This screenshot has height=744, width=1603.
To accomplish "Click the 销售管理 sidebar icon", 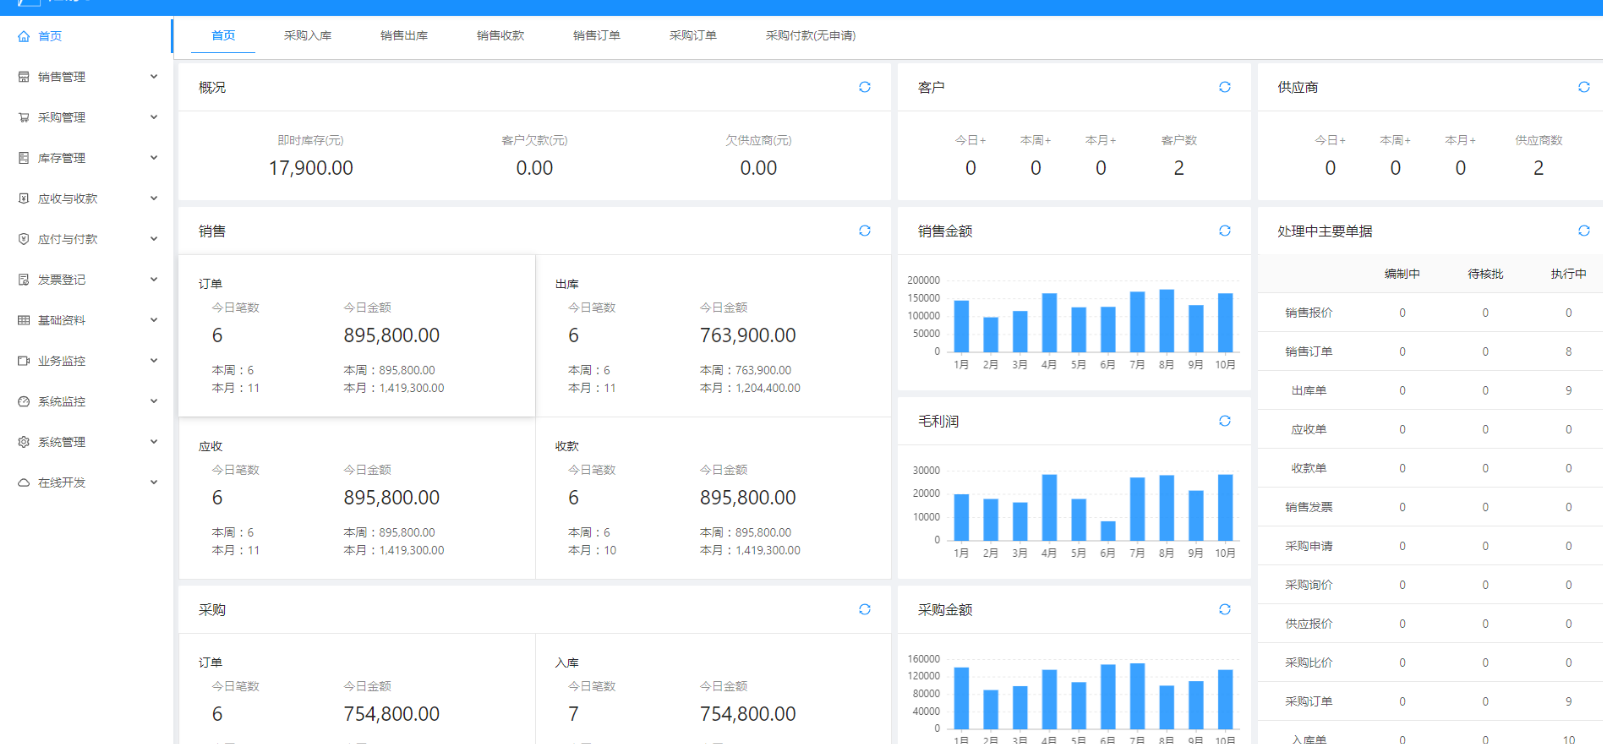I will (24, 77).
